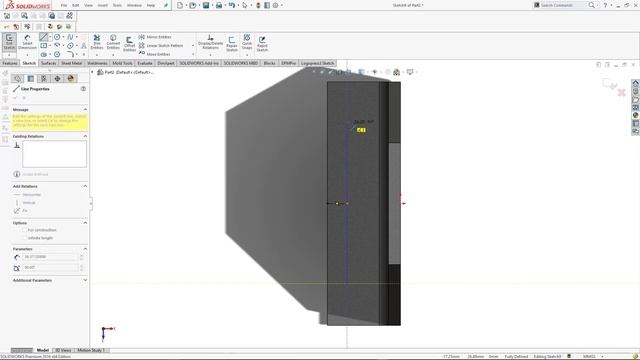Click the Print icon
This screenshot has width=640, height=360.
[x=219, y=5]
